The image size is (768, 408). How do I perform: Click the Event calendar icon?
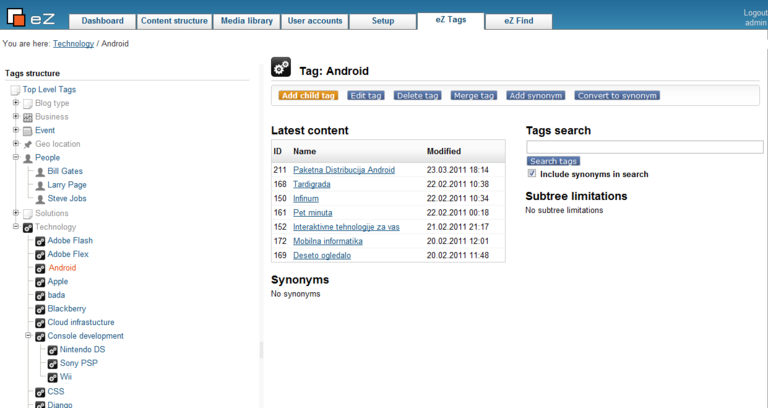(x=27, y=131)
